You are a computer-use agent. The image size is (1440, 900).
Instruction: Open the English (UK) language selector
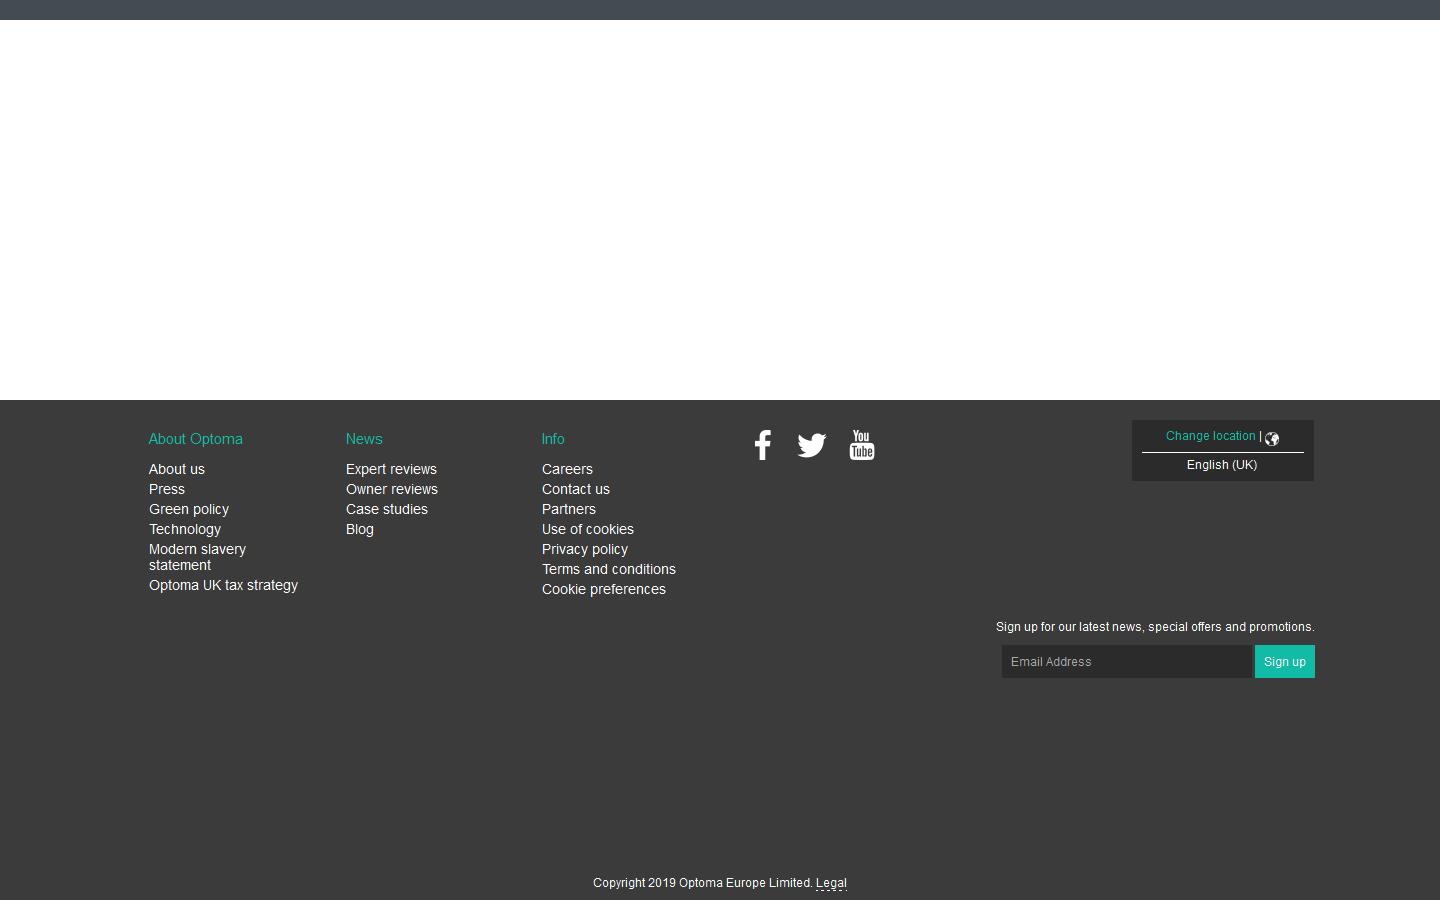(1222, 464)
